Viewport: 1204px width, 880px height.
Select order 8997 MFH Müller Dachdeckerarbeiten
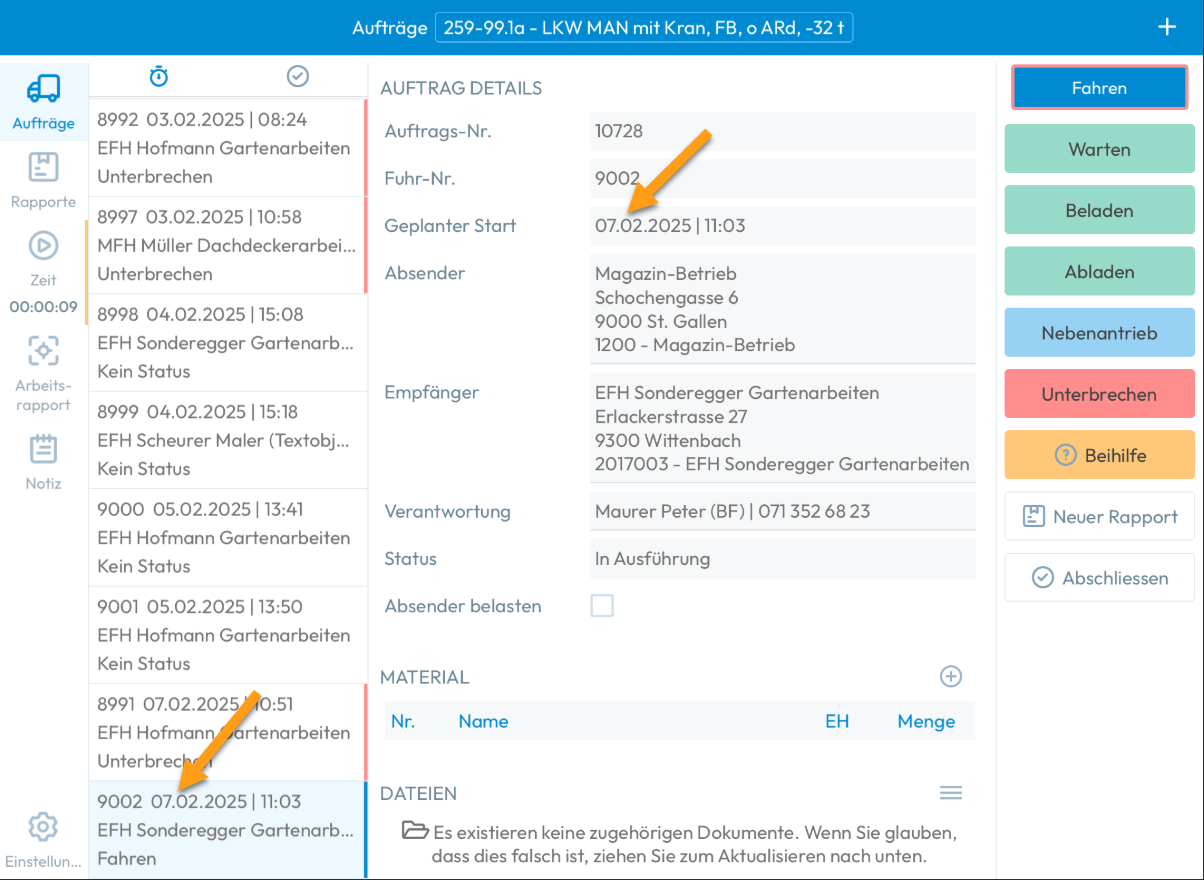[x=226, y=245]
